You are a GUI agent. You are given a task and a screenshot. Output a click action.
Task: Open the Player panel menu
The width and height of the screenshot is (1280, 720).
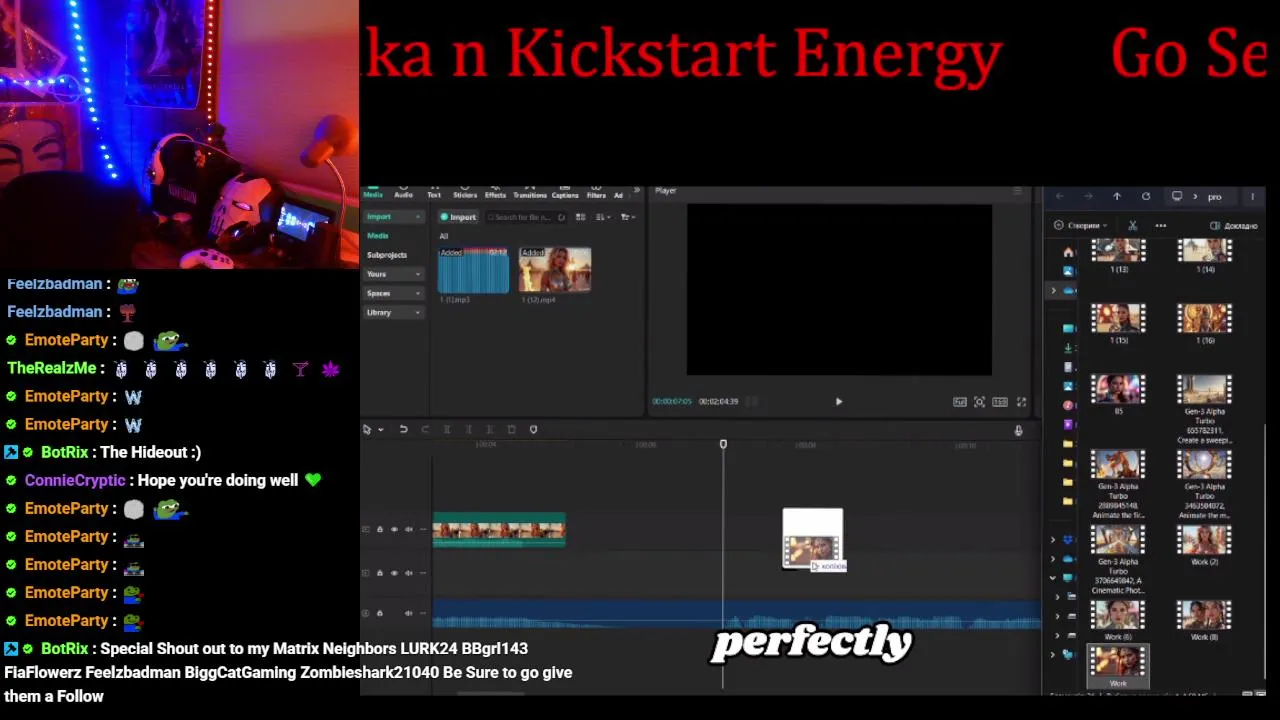(x=1018, y=190)
